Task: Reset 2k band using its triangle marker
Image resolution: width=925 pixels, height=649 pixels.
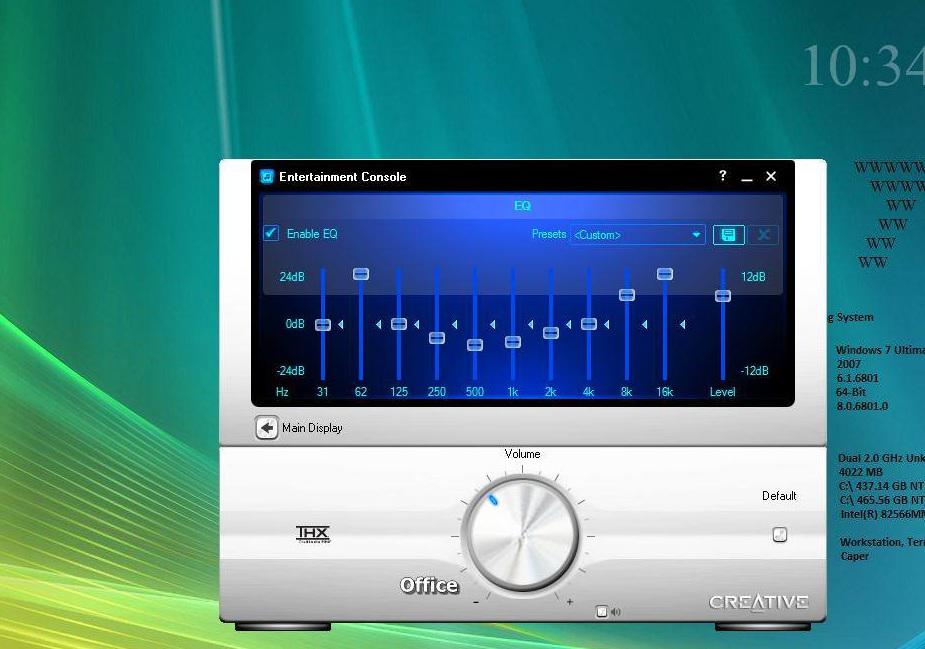Action: (x=569, y=324)
